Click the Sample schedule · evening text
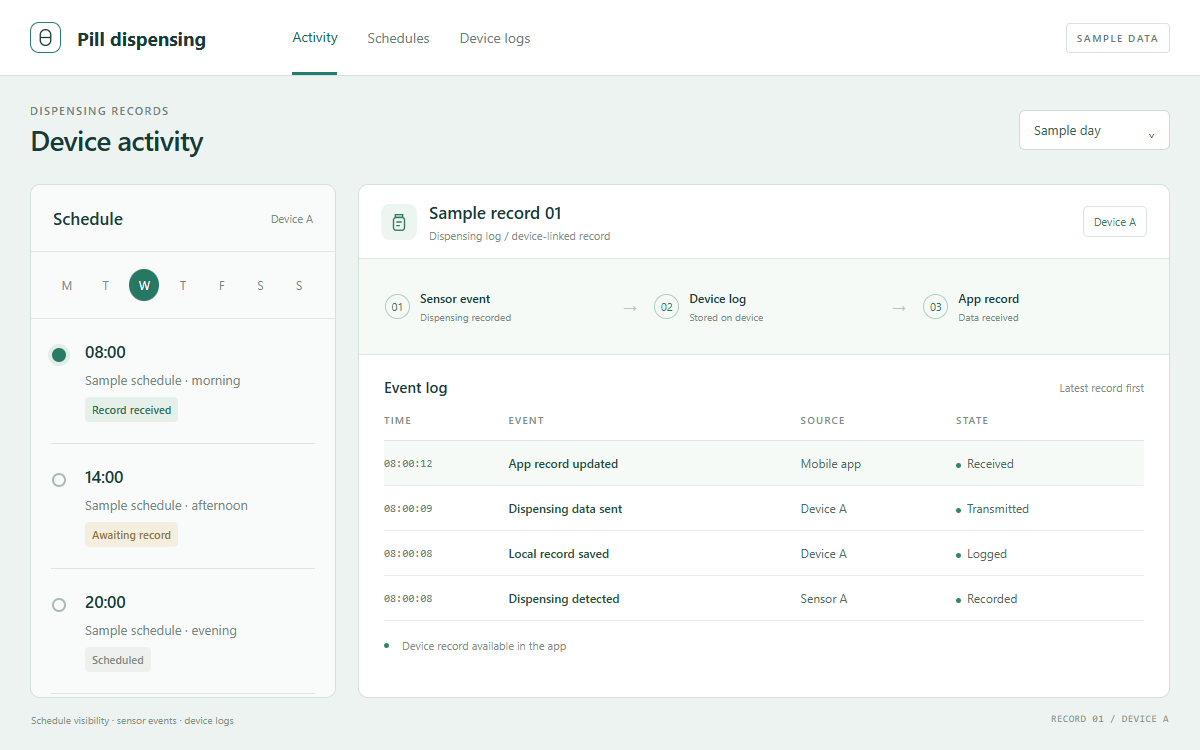Image resolution: width=1200 pixels, height=750 pixels. coord(161,631)
